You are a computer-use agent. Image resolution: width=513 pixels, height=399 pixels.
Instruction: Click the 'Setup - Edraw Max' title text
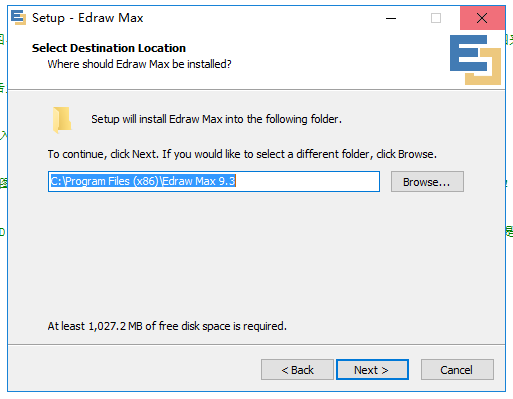click(x=87, y=18)
